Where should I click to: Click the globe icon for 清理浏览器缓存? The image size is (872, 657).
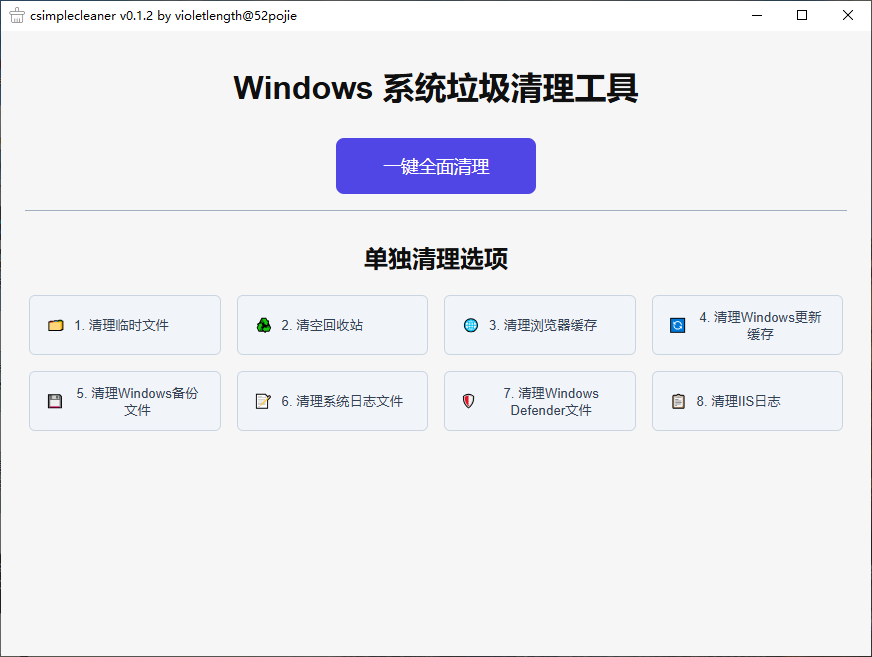(470, 325)
